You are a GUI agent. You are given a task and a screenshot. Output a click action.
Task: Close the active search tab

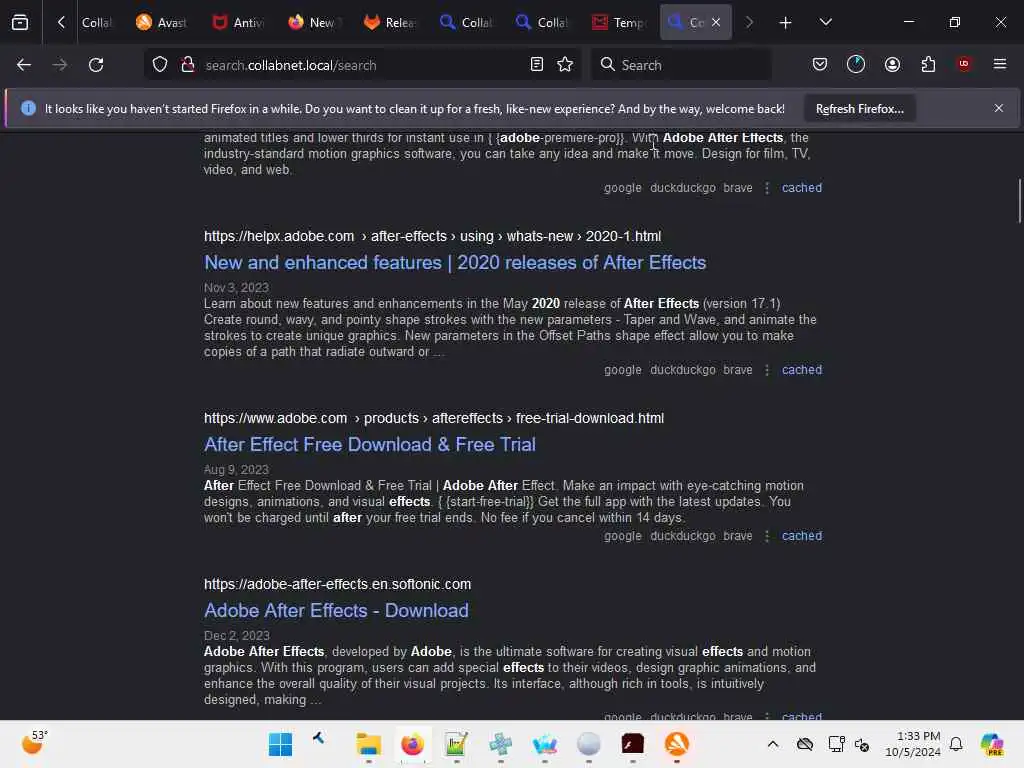click(x=716, y=22)
